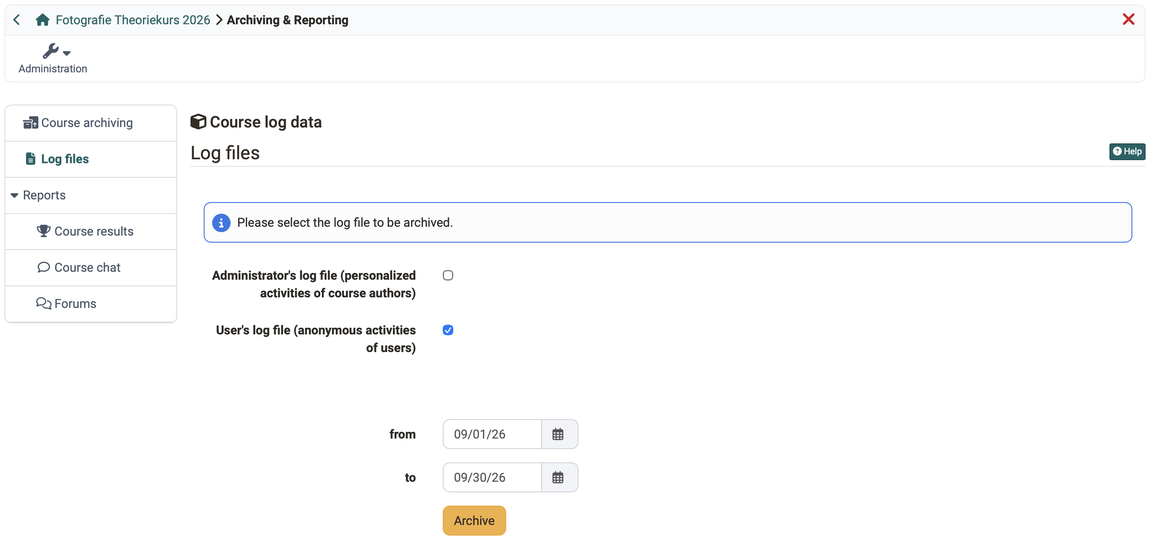The width and height of the screenshot is (1150, 555).
Task: Click the Course archiving archive icon
Action: [x=31, y=123]
